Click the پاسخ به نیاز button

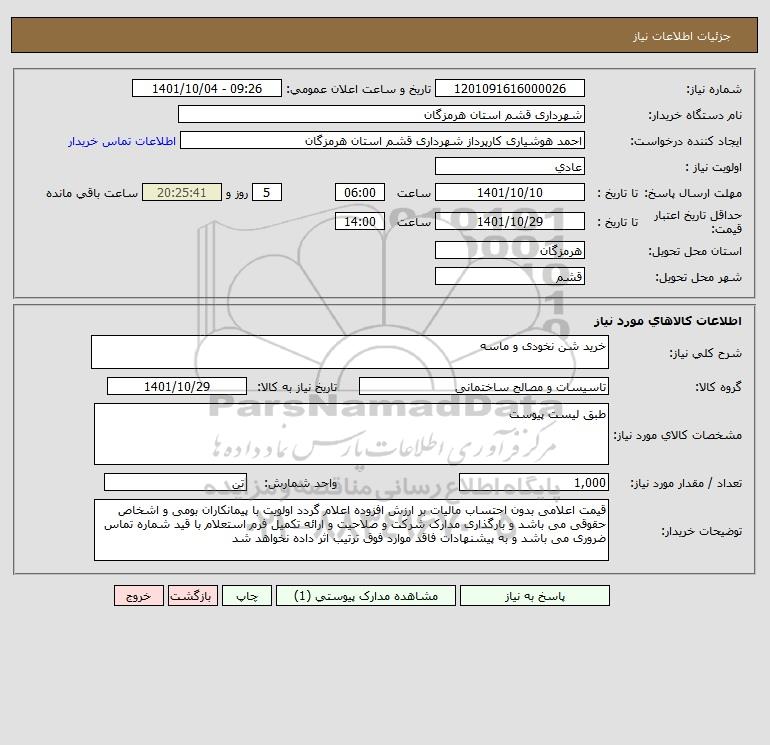[x=535, y=595]
